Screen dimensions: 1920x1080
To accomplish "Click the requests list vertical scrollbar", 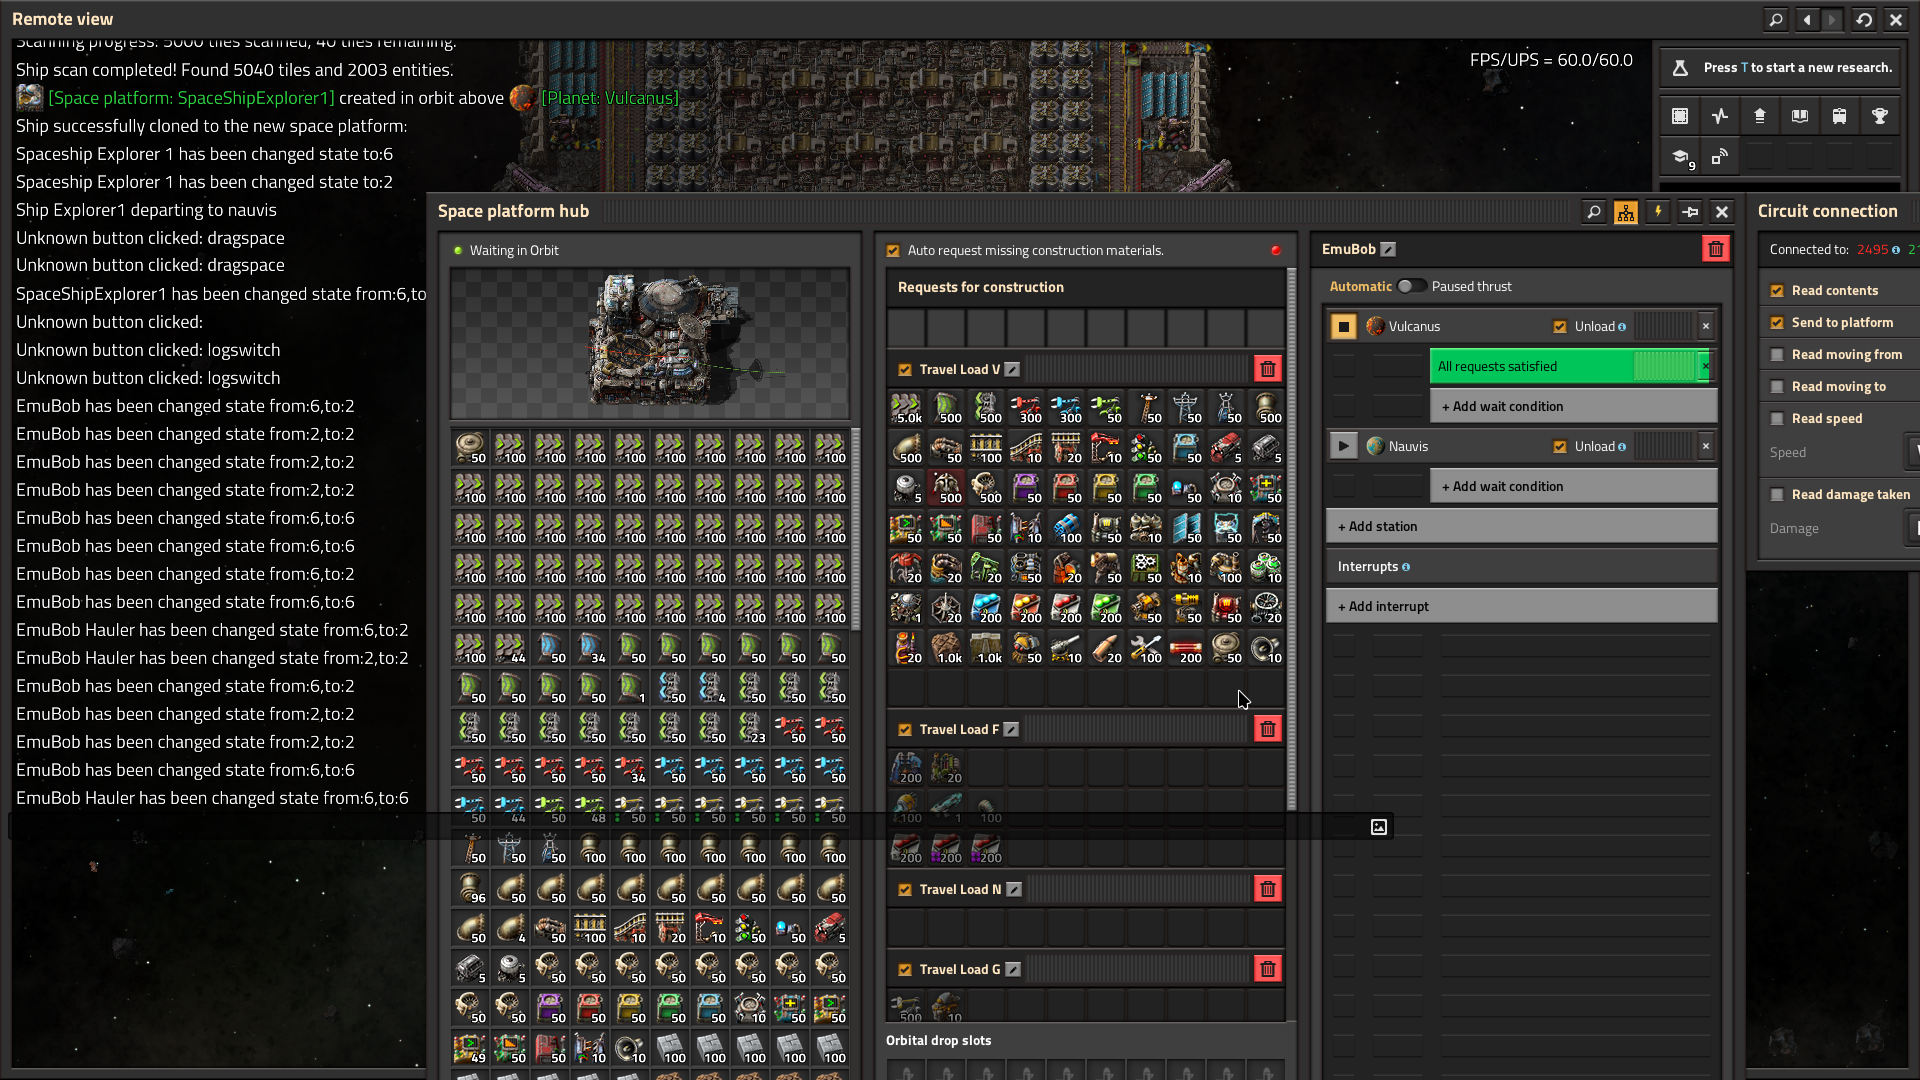I will [1291, 540].
